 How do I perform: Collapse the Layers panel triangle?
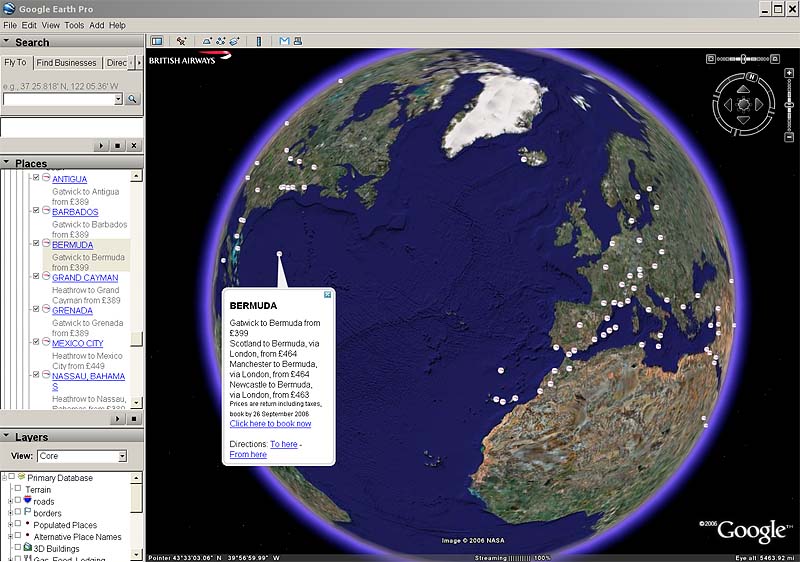(7, 436)
